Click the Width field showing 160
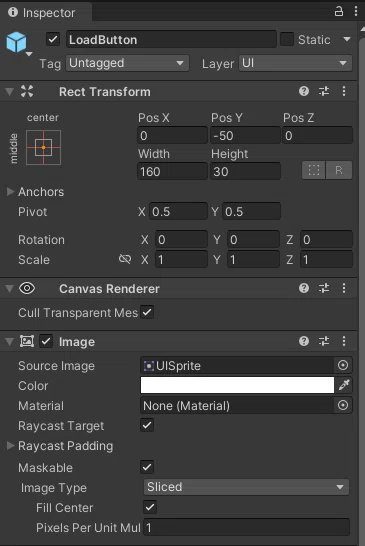The image size is (365, 546). pos(172,171)
